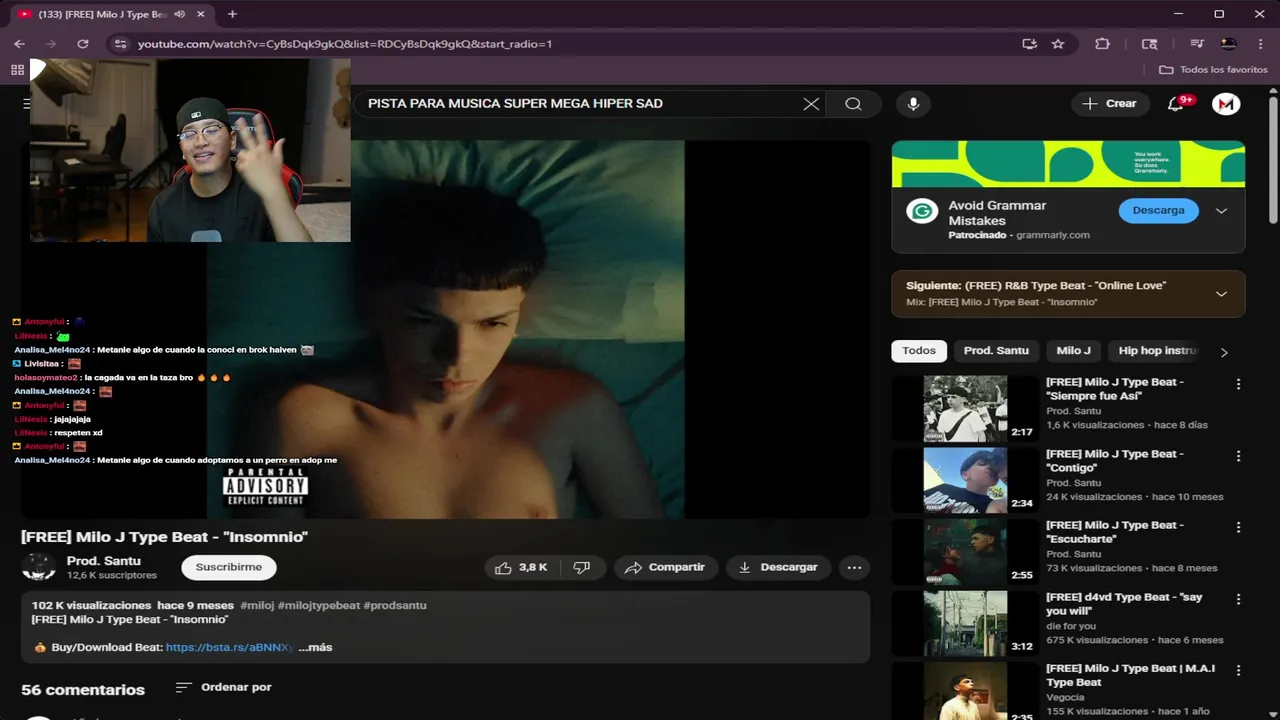Dislike the video with the thumbs down

point(582,567)
